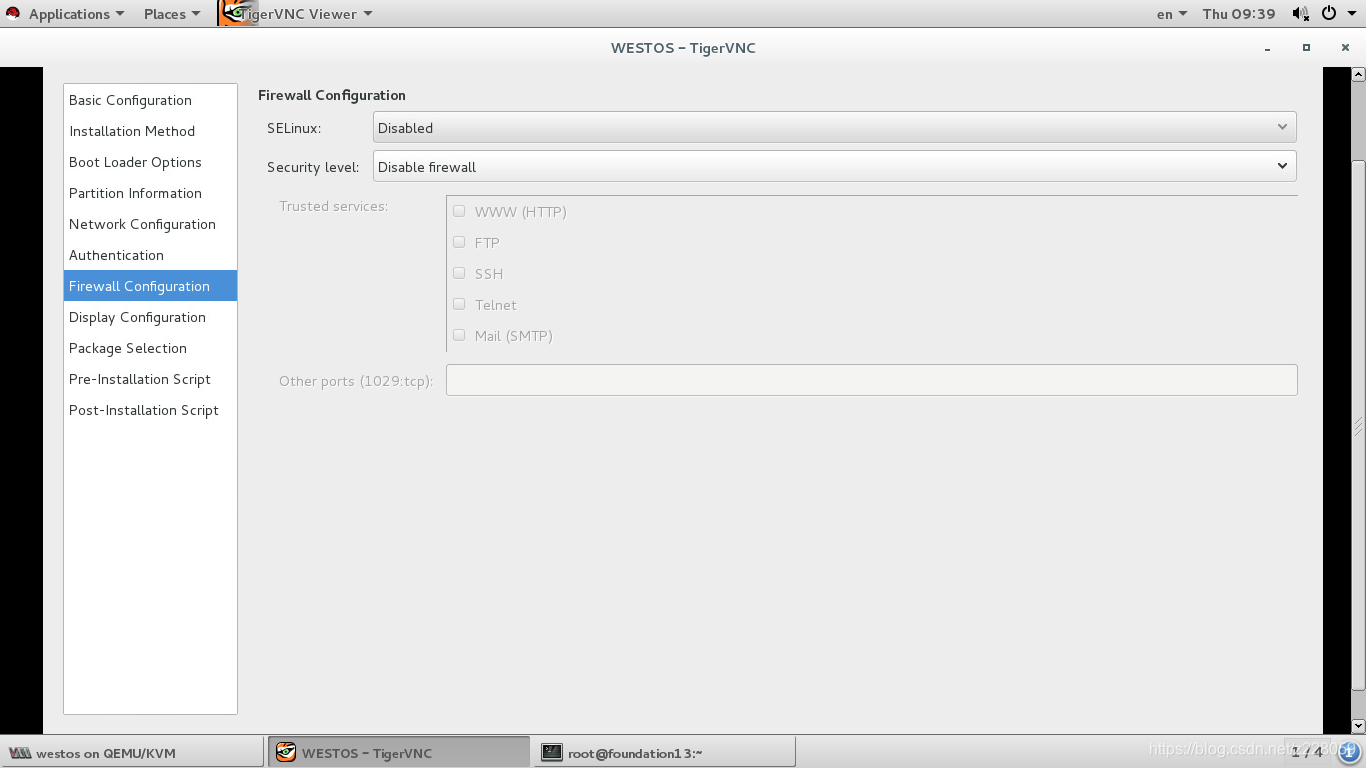Viewport: 1366px width, 768px height.
Task: Click the Red Hat logo icon
Action: click(13, 13)
